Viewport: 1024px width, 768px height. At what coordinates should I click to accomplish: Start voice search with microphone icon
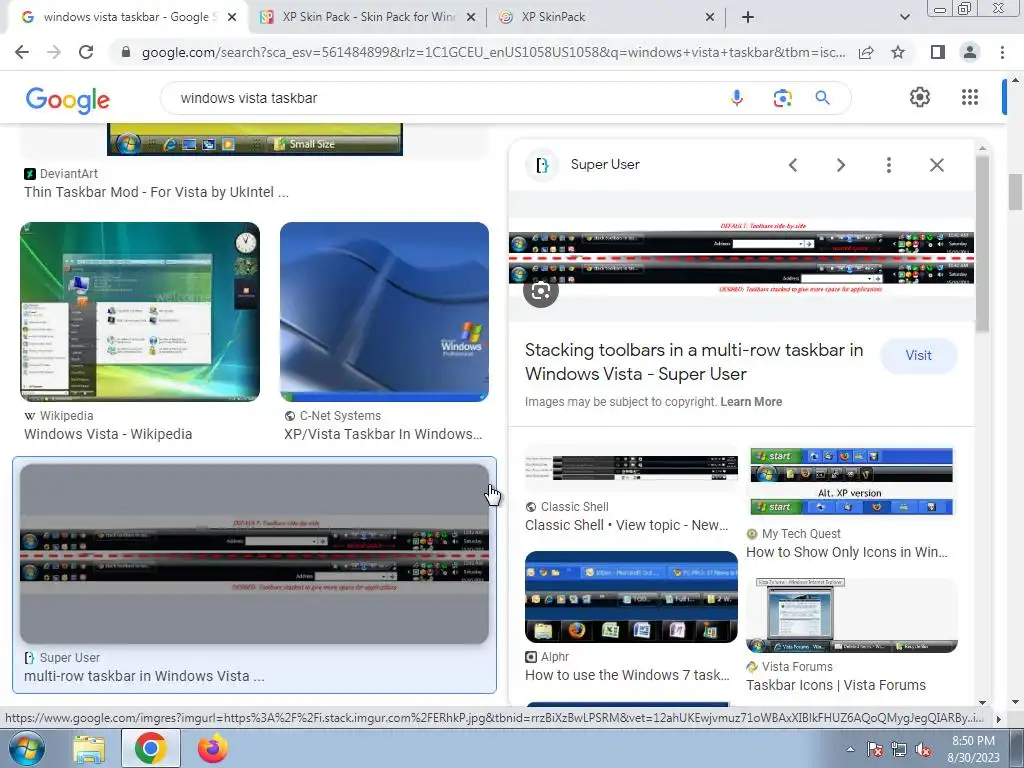[x=737, y=98]
